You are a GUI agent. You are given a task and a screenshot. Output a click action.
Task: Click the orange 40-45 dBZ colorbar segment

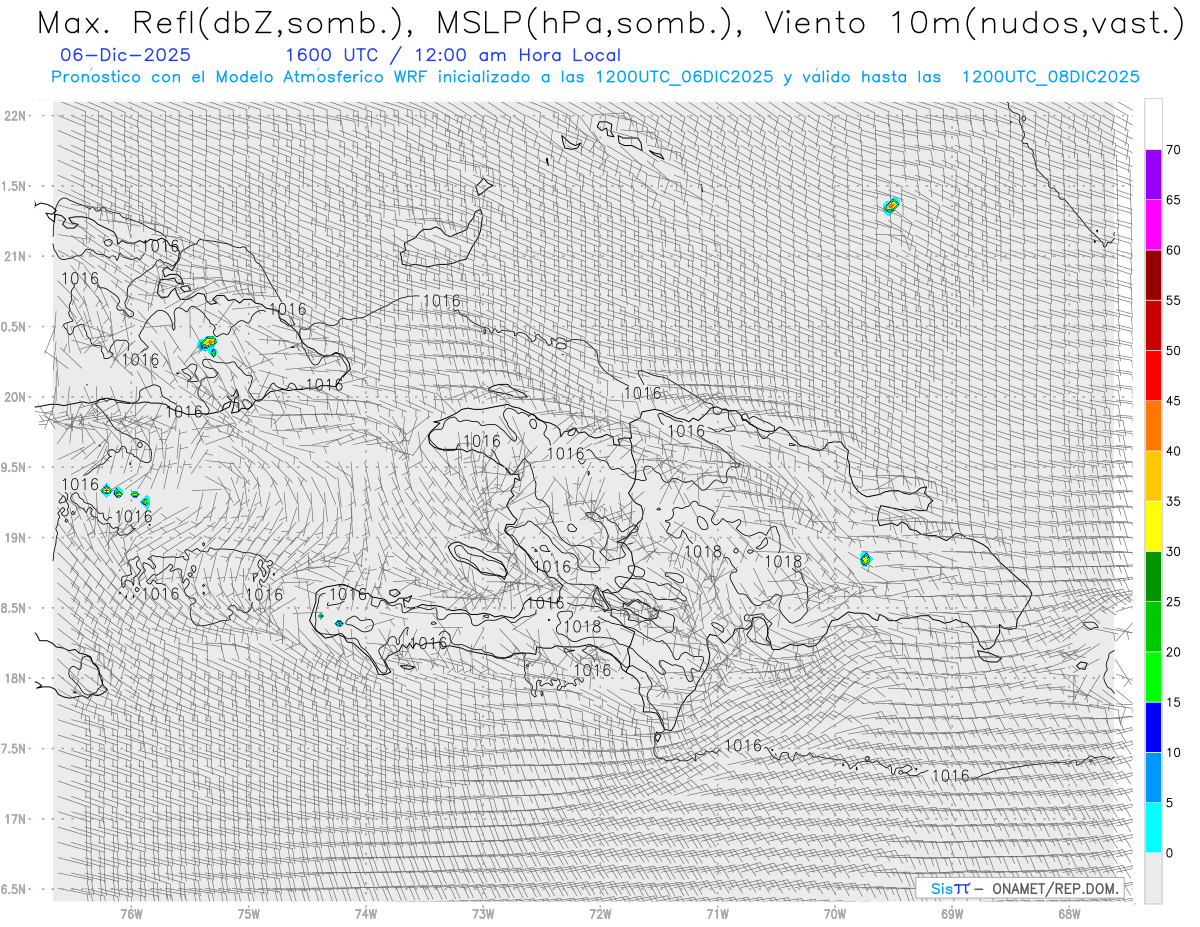(x=1153, y=425)
